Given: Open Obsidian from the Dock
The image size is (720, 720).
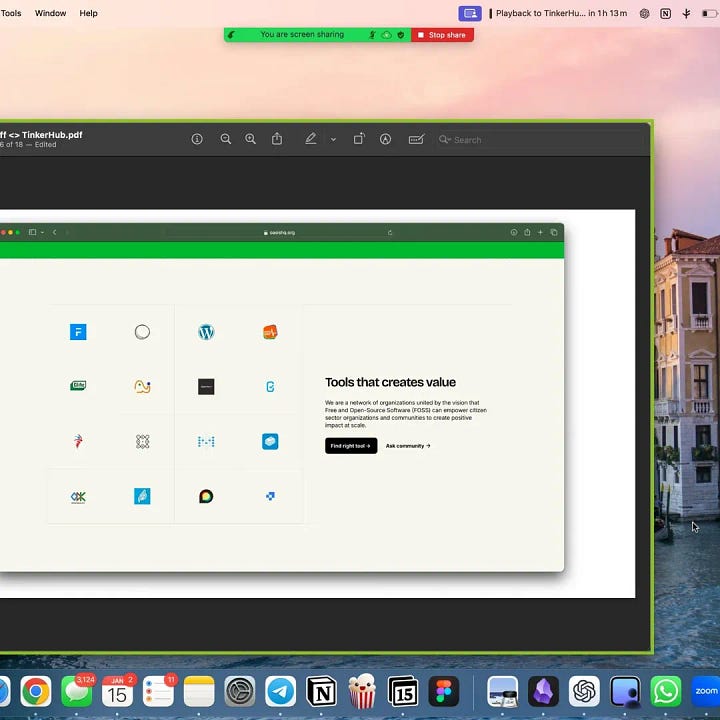Looking at the screenshot, I should click(x=544, y=691).
